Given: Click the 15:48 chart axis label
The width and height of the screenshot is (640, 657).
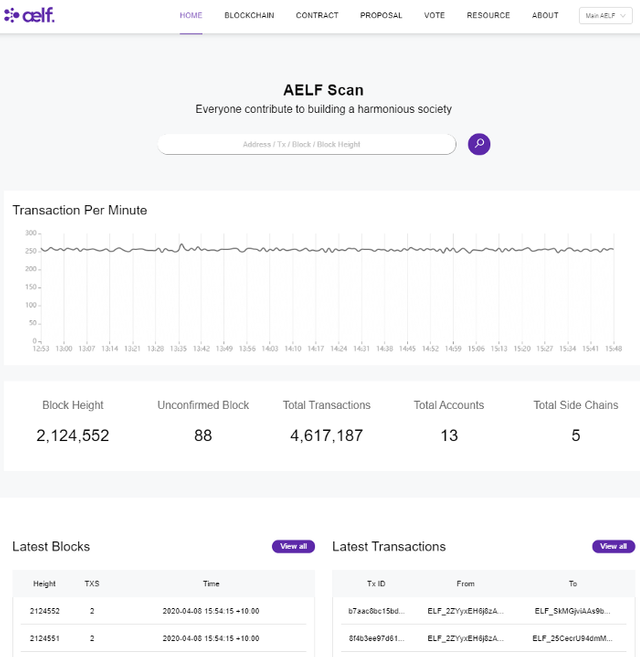Looking at the screenshot, I should 614,349.
